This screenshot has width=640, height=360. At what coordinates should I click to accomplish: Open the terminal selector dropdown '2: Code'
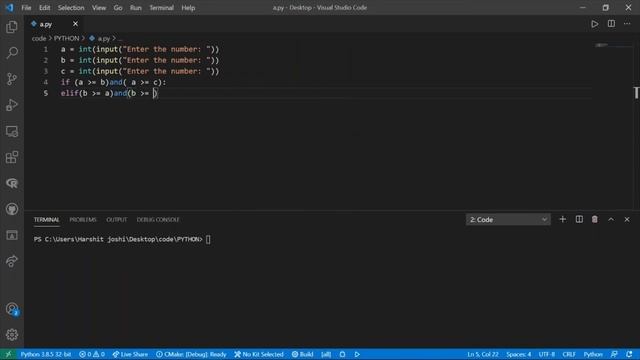(x=508, y=220)
